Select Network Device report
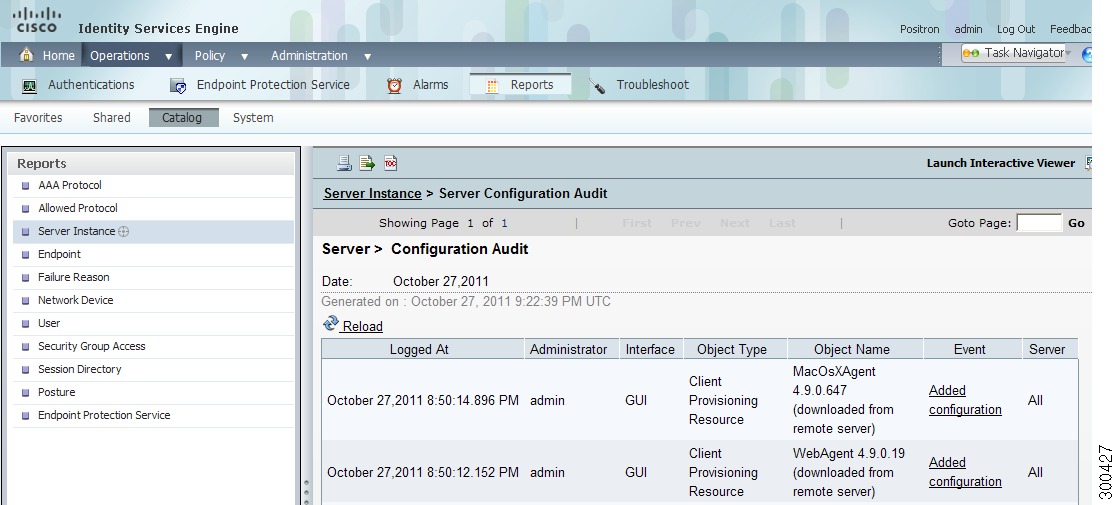The width and height of the screenshot is (1114, 505). tap(75, 300)
